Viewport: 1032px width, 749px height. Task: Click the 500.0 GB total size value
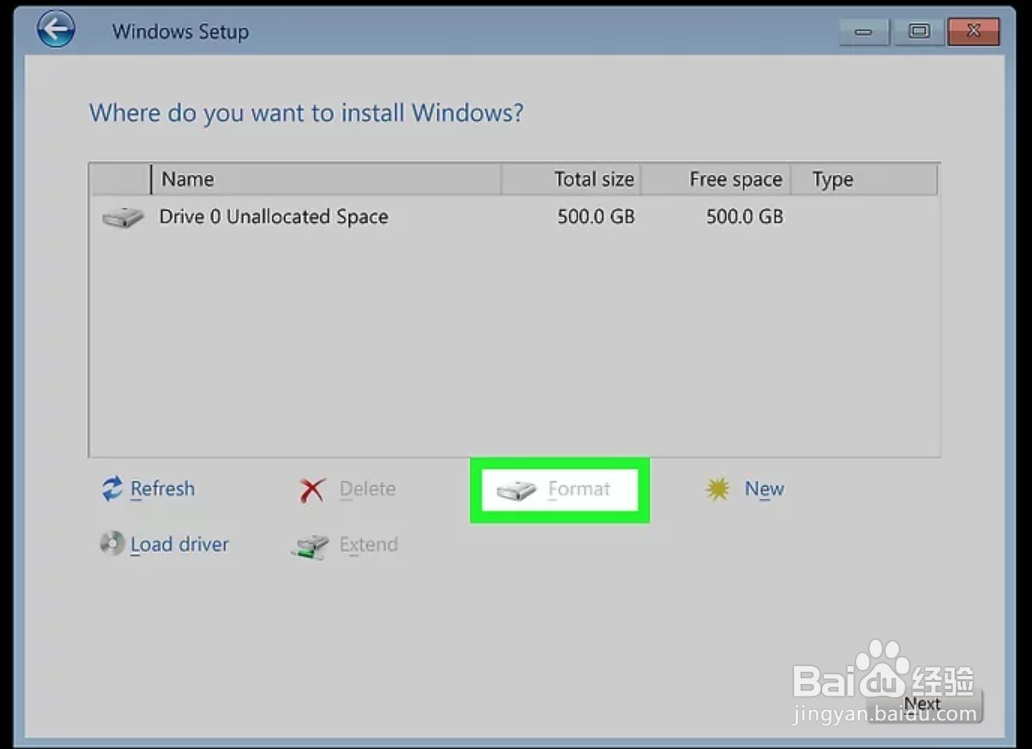(596, 217)
